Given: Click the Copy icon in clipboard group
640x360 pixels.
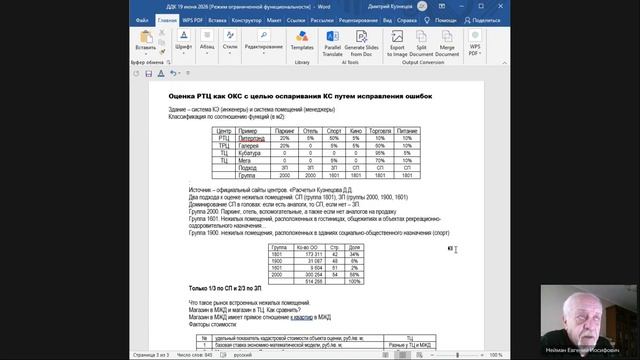Looking at the screenshot, I should [162, 42].
